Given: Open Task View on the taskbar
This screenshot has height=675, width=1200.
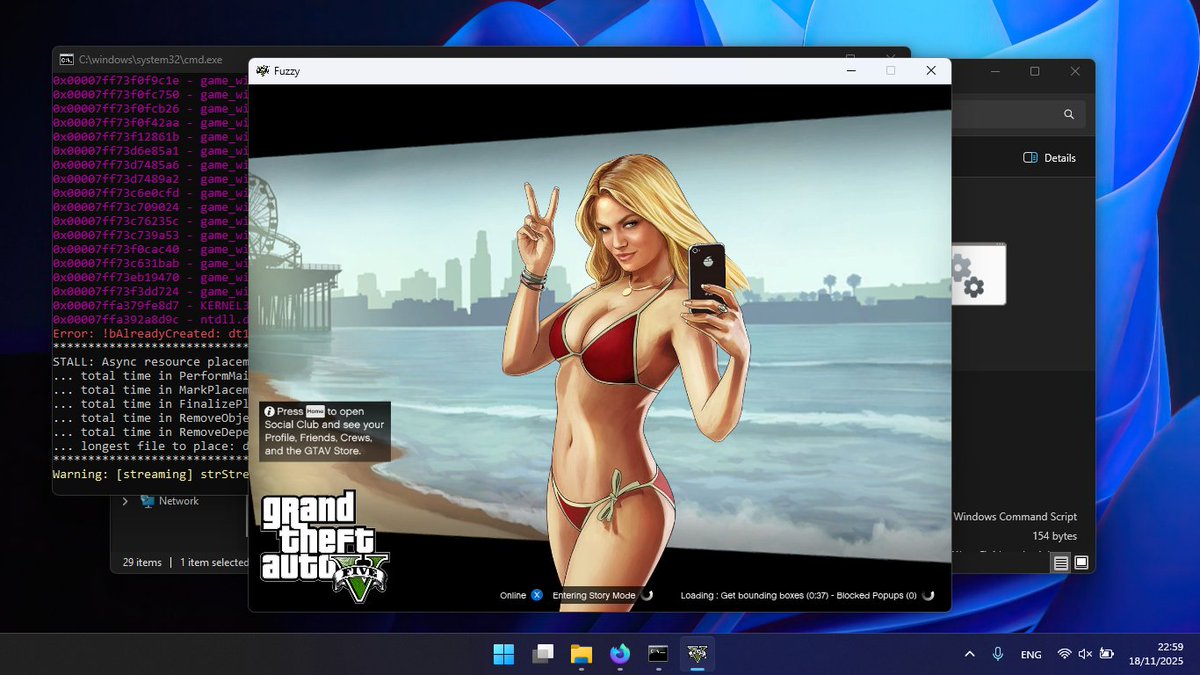Looking at the screenshot, I should coord(543,654).
